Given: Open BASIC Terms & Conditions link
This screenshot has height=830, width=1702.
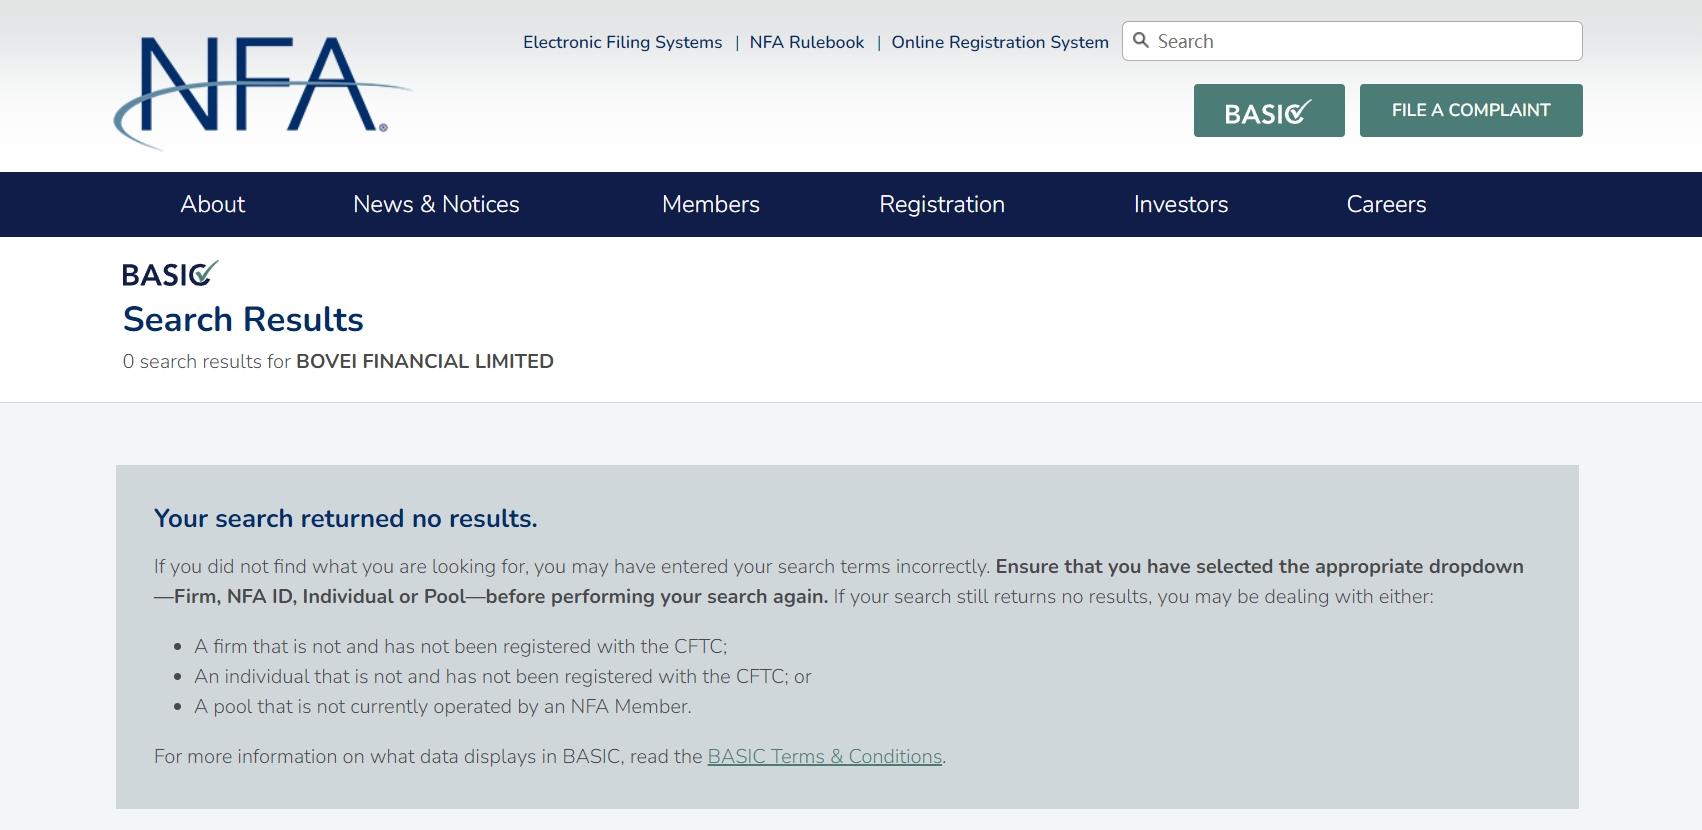Looking at the screenshot, I should click(825, 756).
